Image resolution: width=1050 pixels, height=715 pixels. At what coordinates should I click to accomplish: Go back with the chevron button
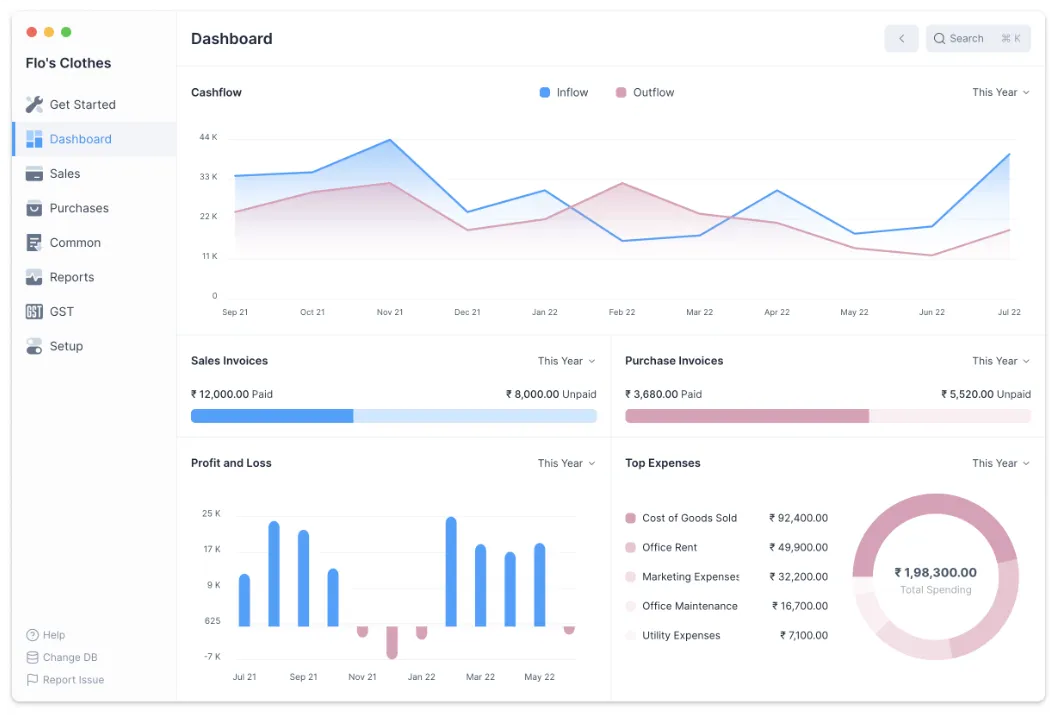point(901,39)
